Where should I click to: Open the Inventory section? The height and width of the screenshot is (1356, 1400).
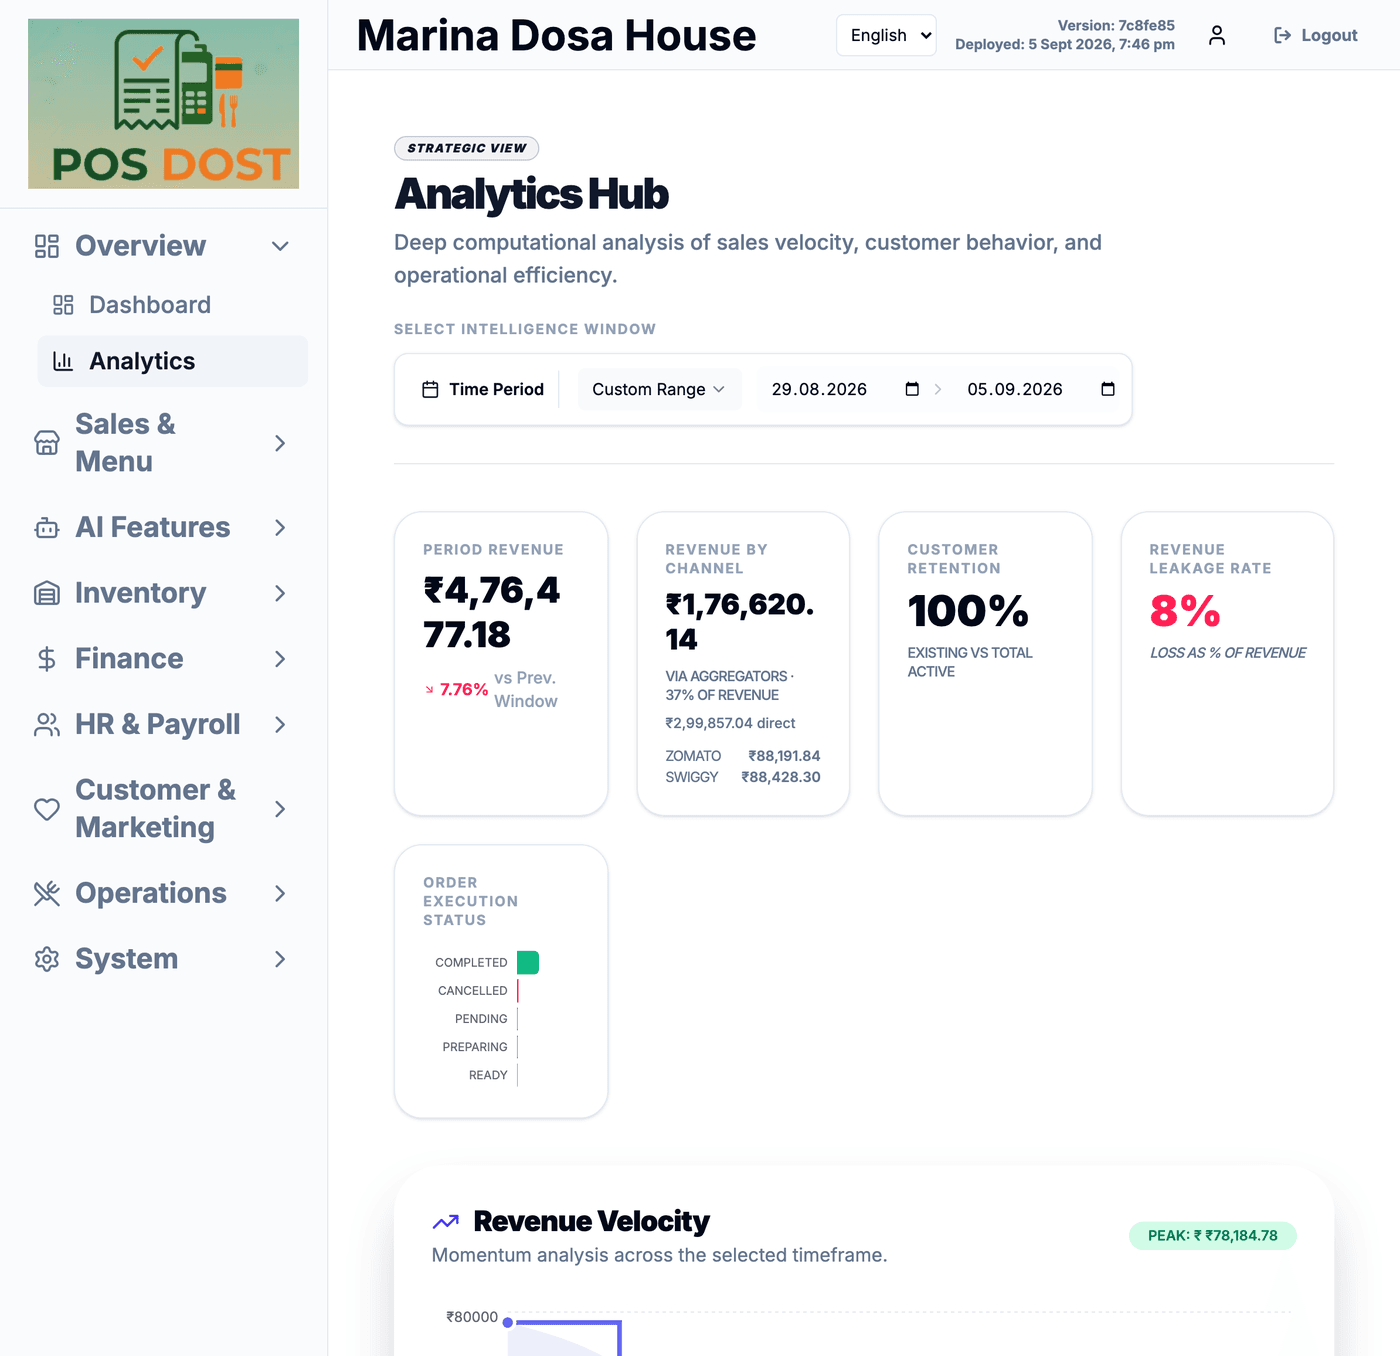click(x=163, y=593)
